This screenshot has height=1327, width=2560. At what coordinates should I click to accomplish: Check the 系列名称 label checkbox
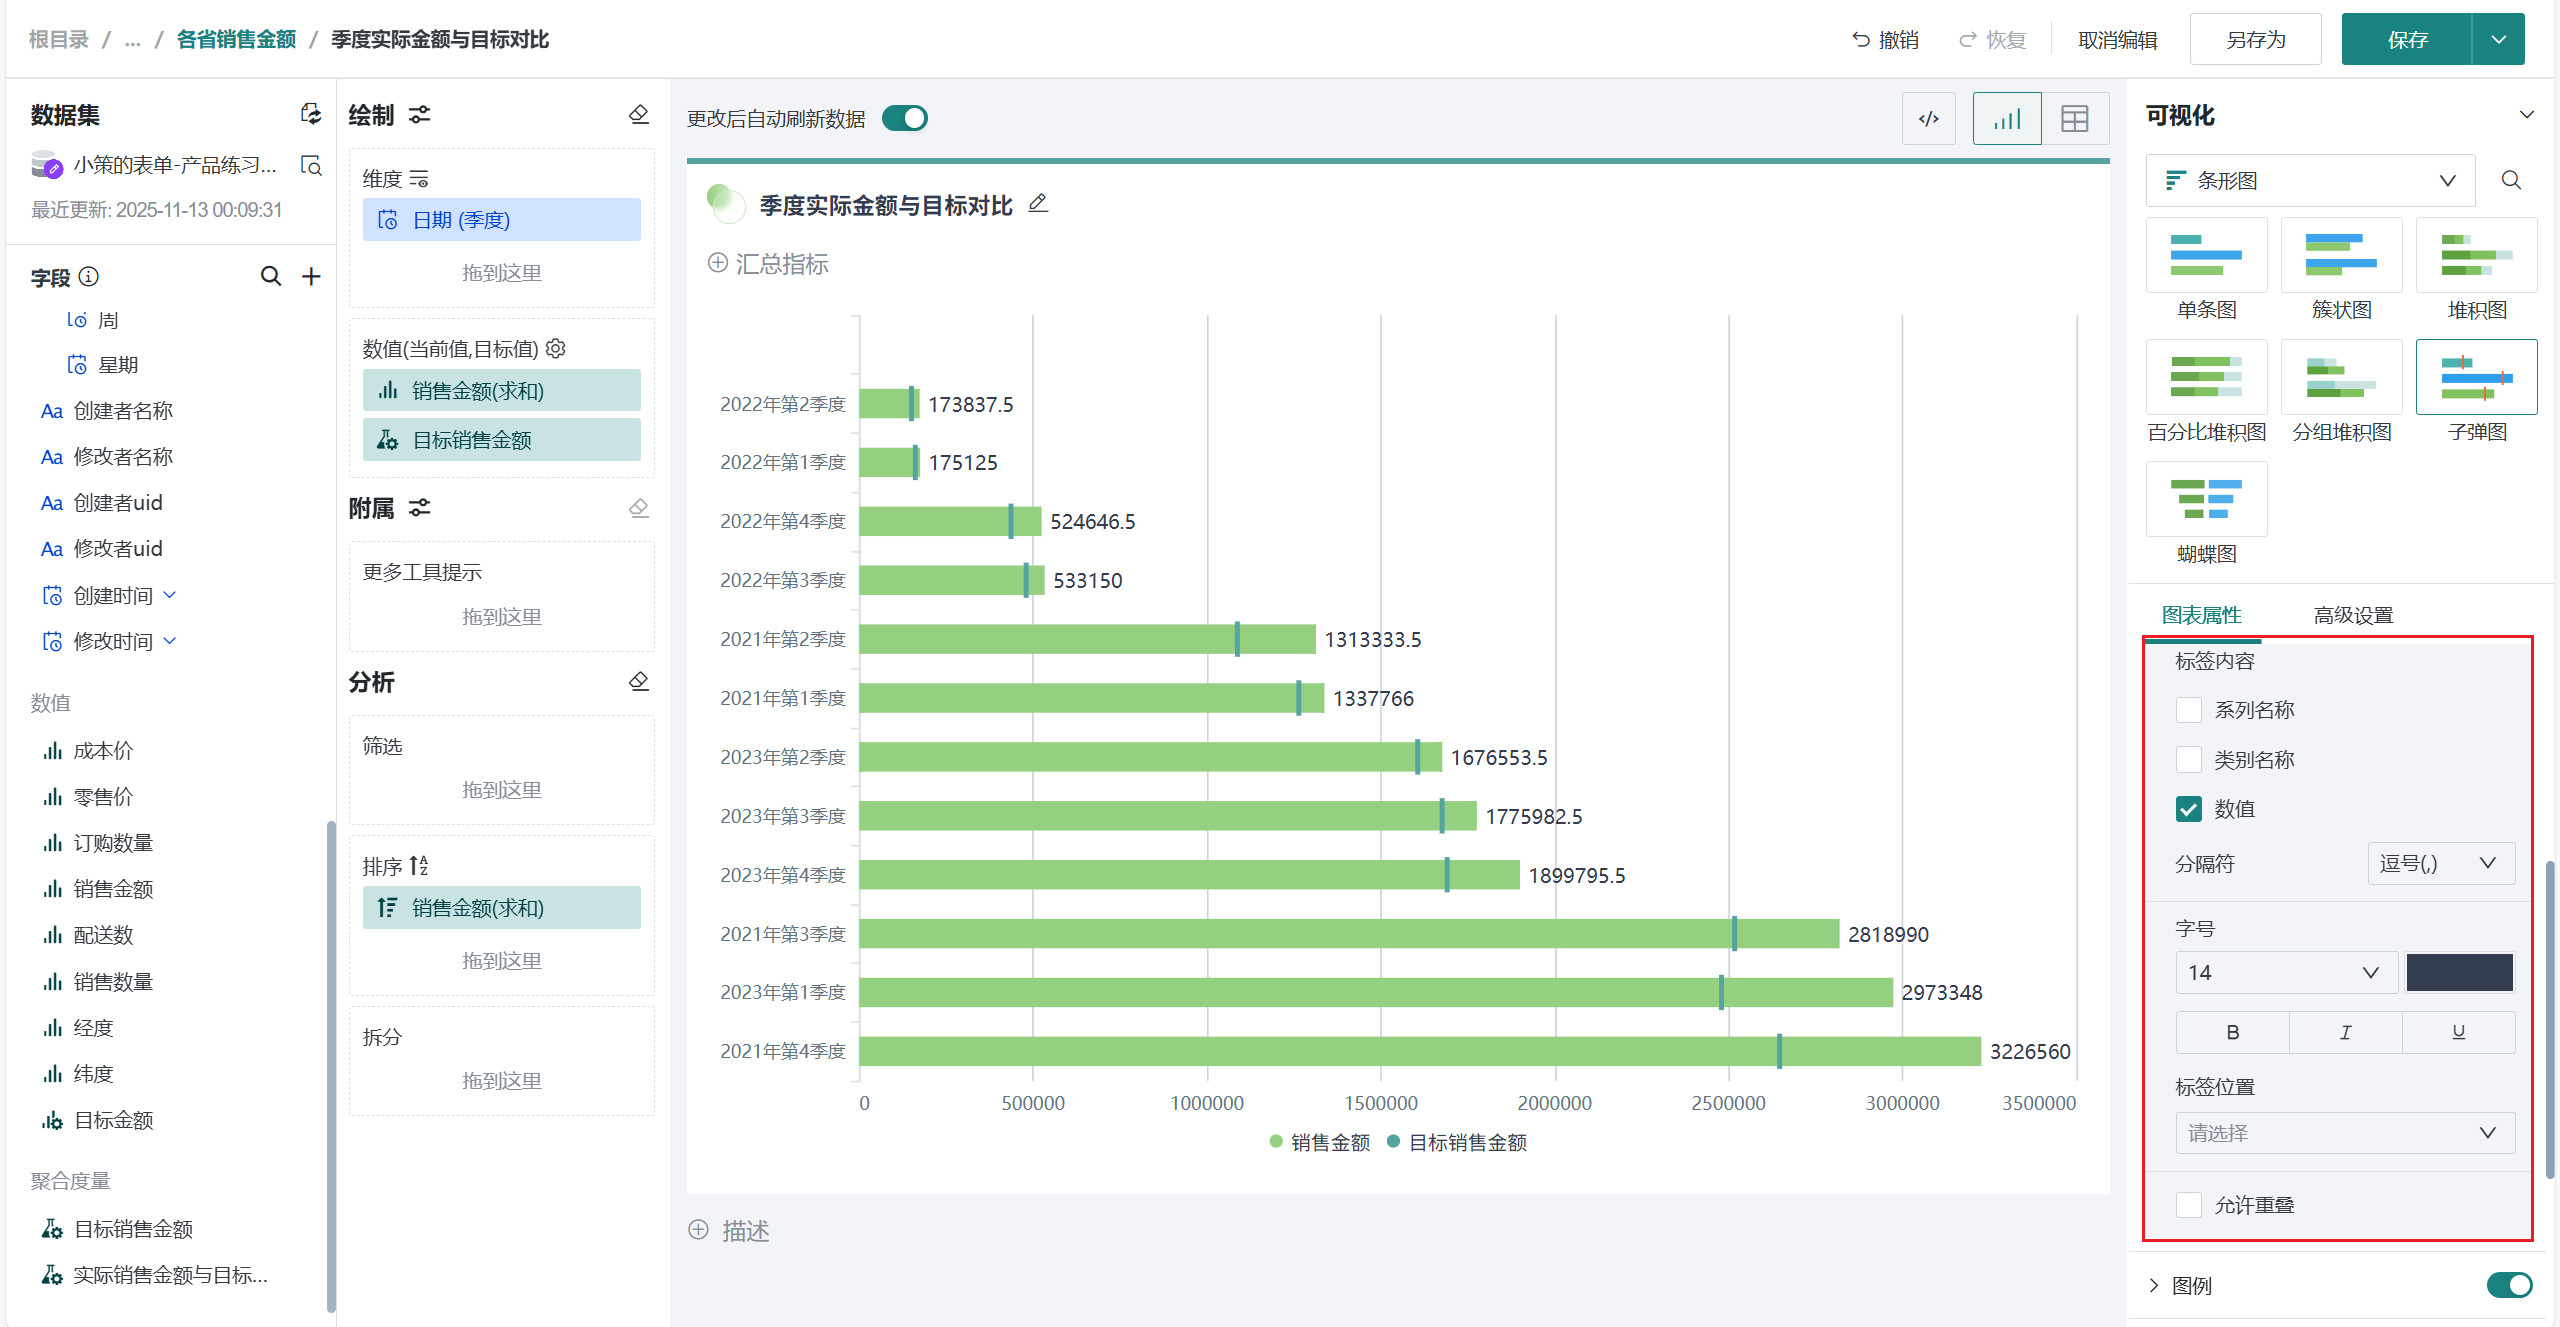(x=2189, y=710)
